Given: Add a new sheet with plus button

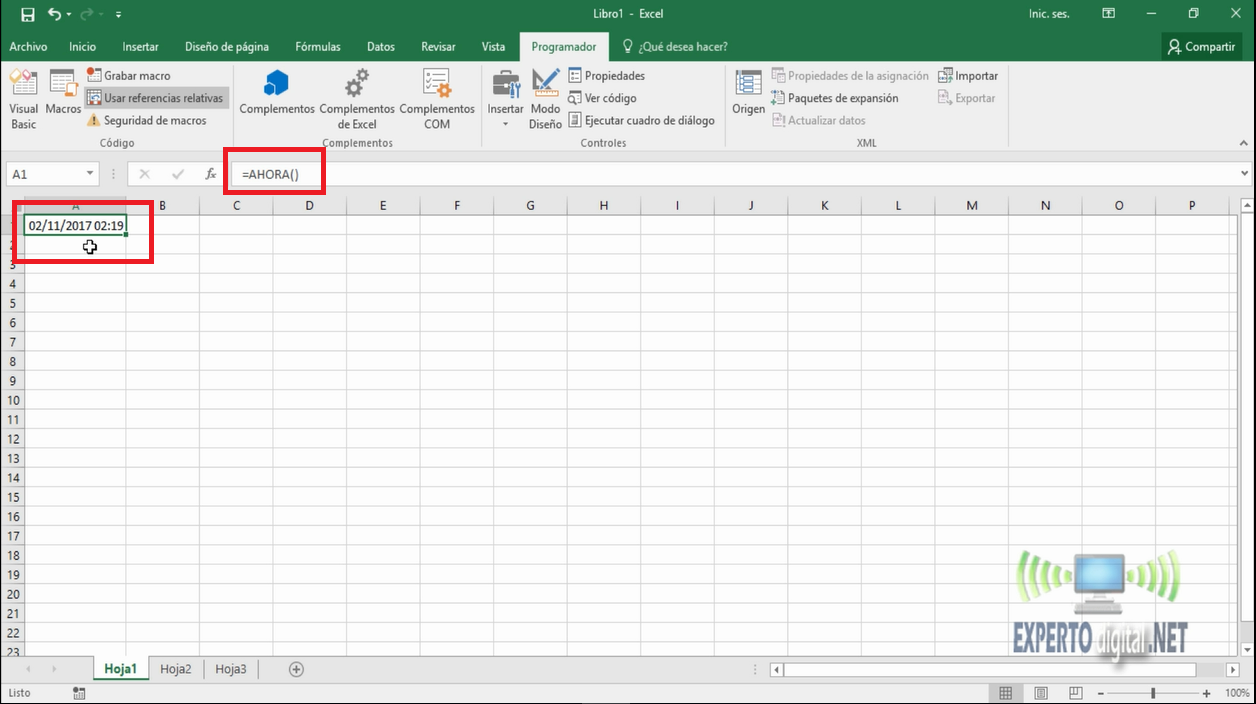Looking at the screenshot, I should pyautogui.click(x=296, y=669).
